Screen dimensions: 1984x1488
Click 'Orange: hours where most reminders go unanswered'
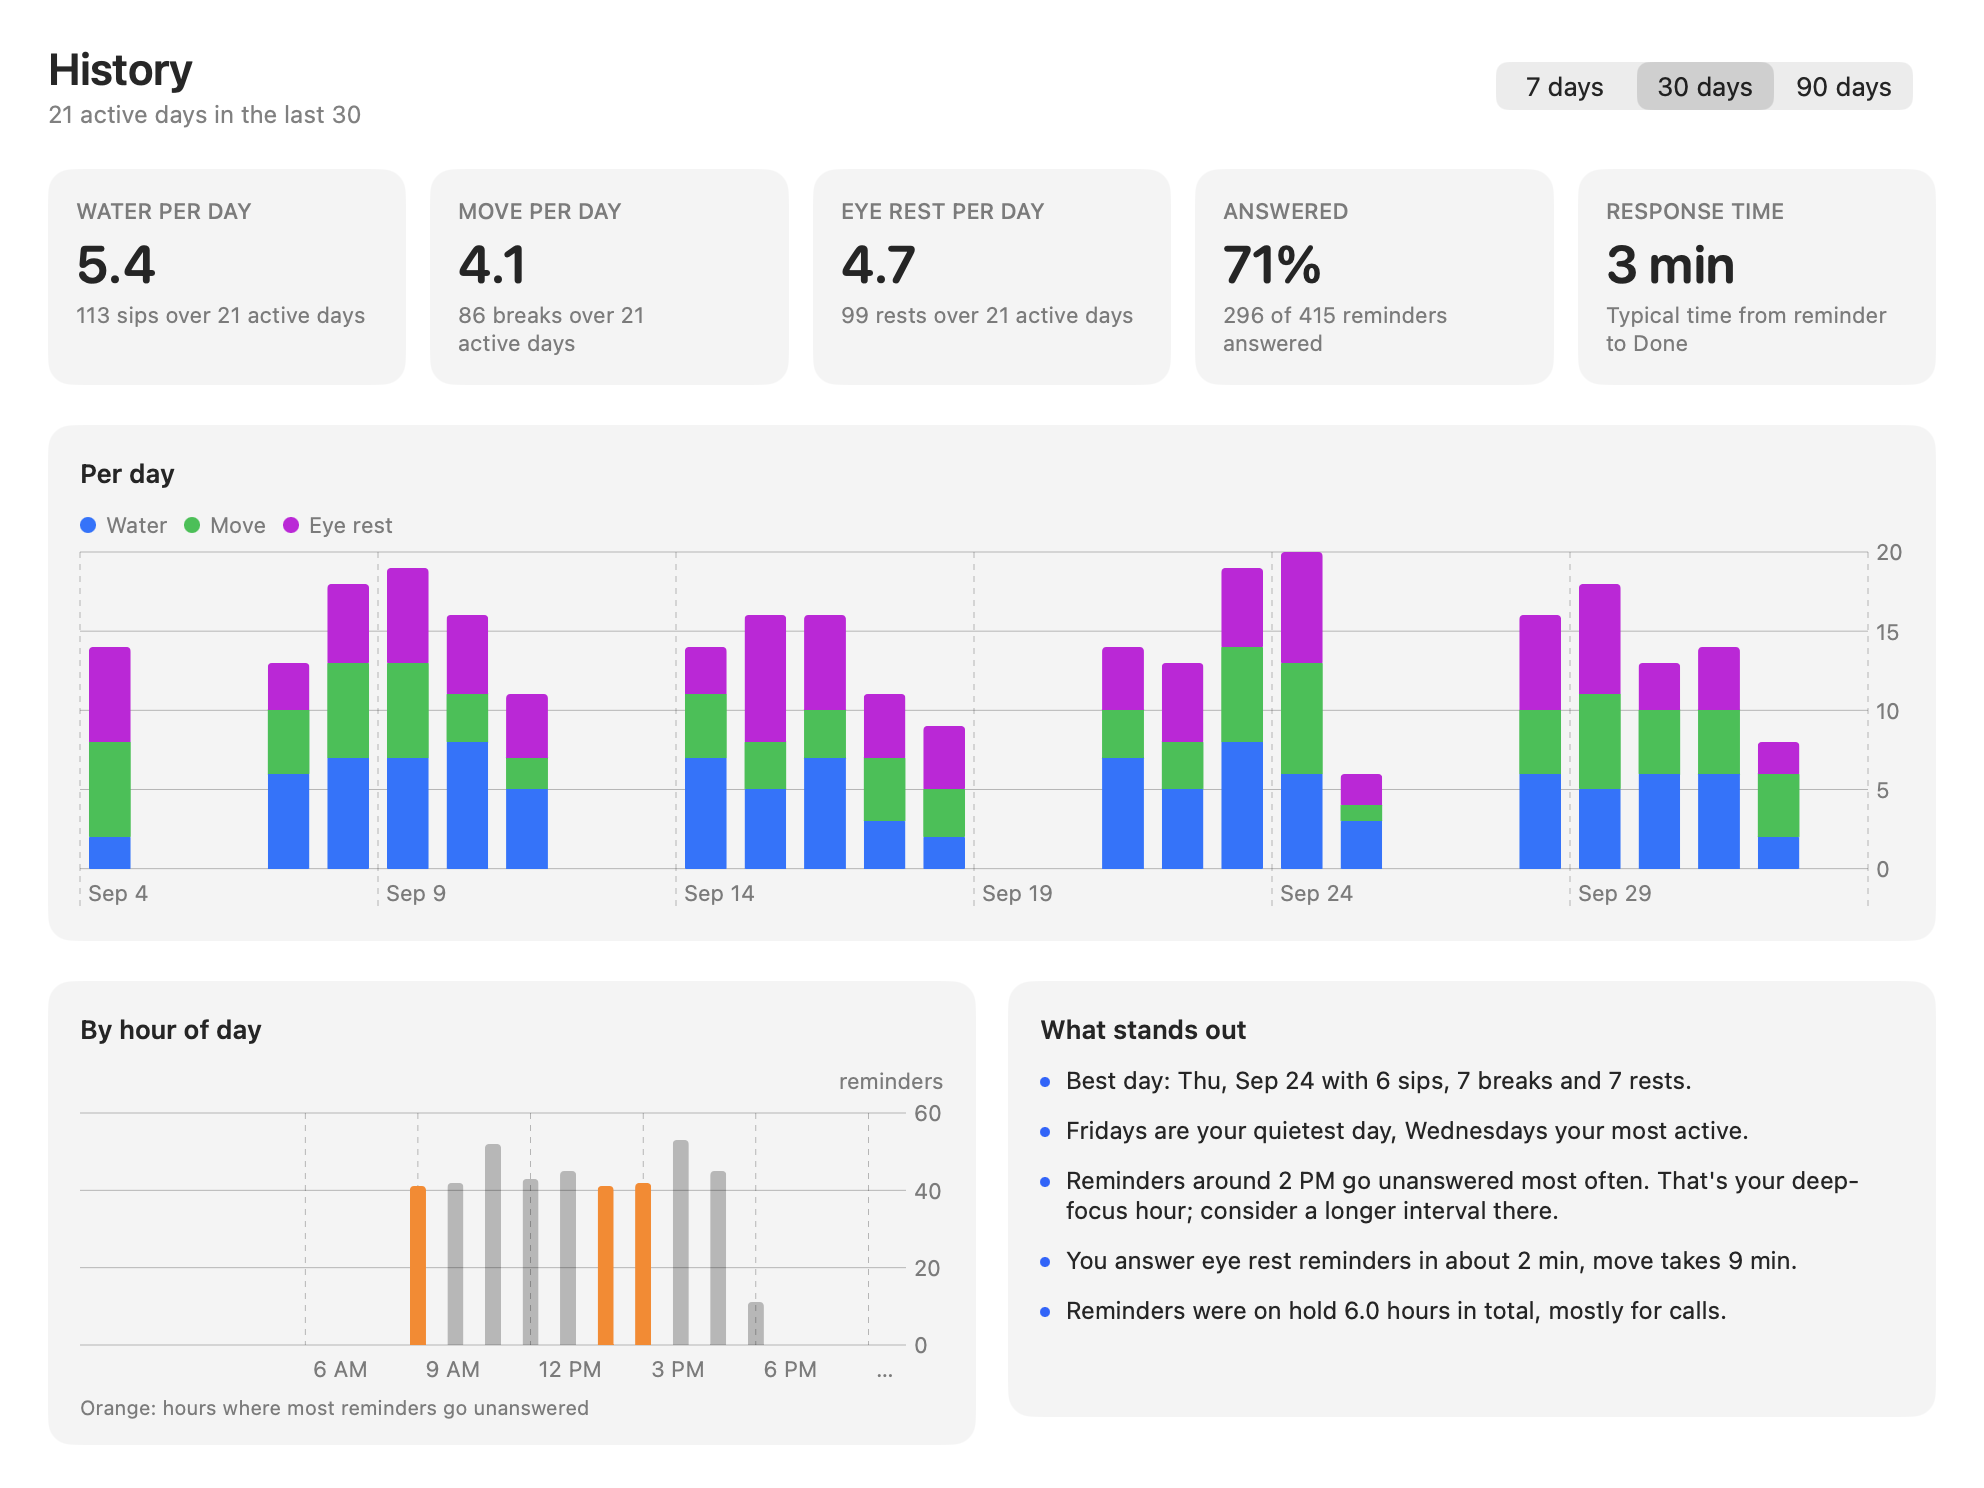334,1408
